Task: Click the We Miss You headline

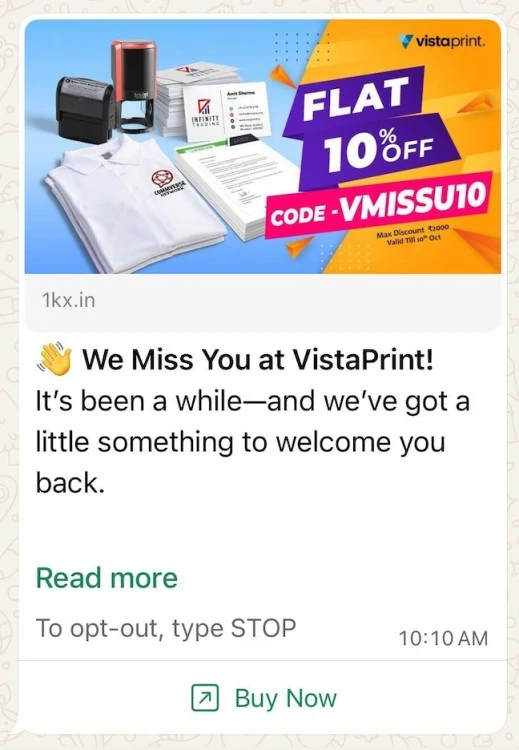Action: 258,359
